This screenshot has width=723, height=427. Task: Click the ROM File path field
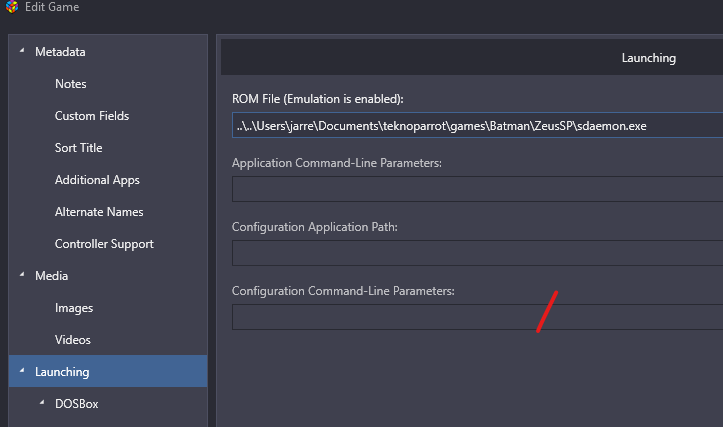pos(477,125)
